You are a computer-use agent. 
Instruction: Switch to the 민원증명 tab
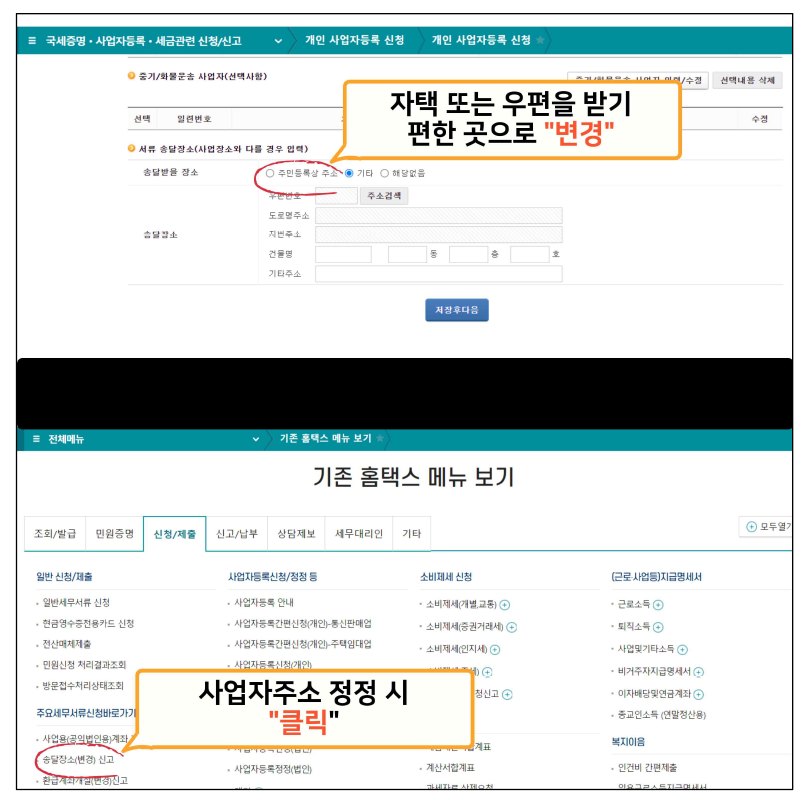coord(114,534)
